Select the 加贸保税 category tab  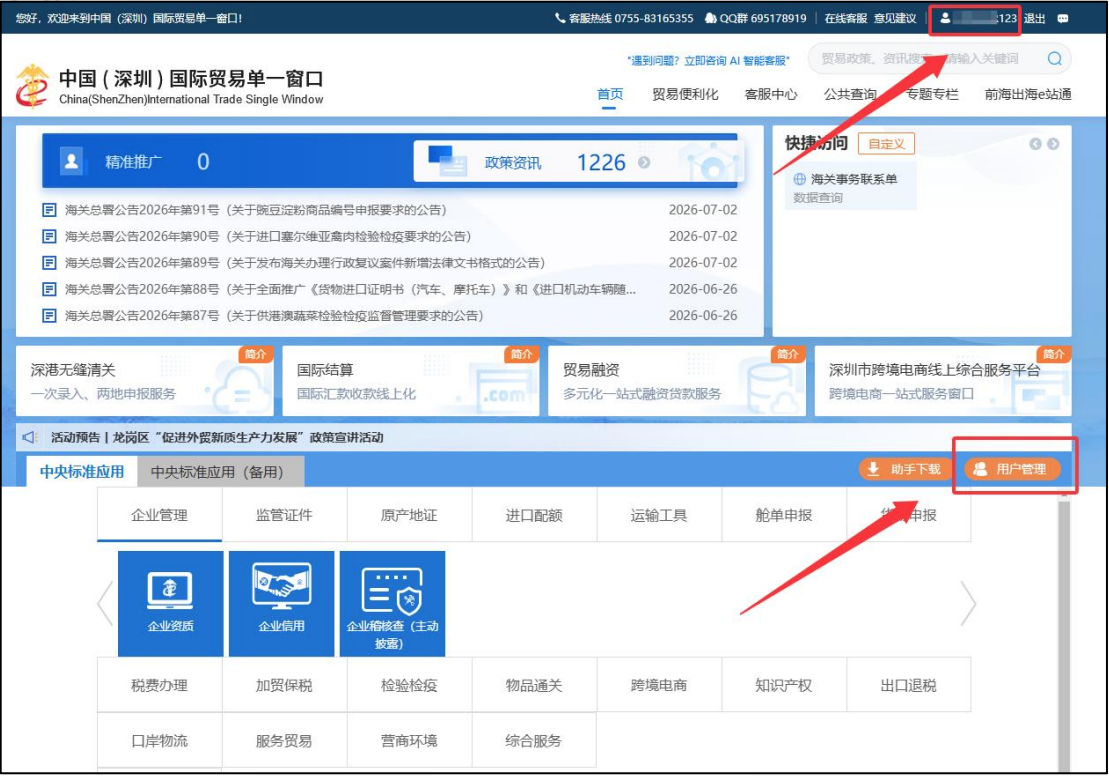[x=284, y=685]
